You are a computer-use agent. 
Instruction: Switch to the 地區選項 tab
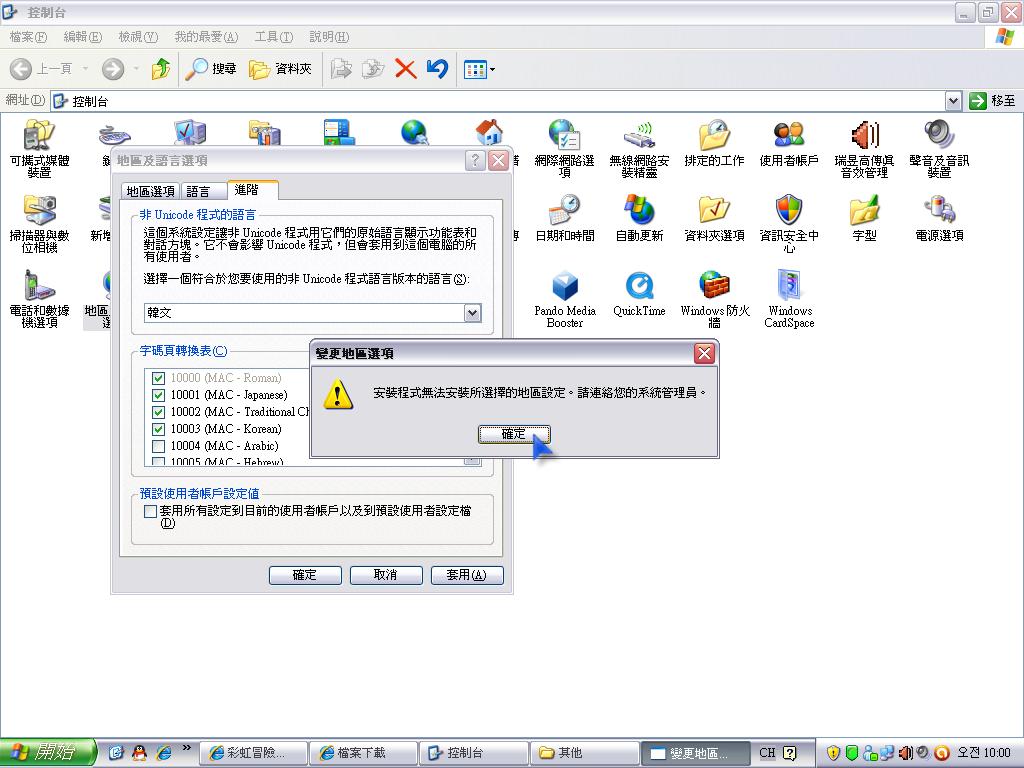(x=150, y=191)
